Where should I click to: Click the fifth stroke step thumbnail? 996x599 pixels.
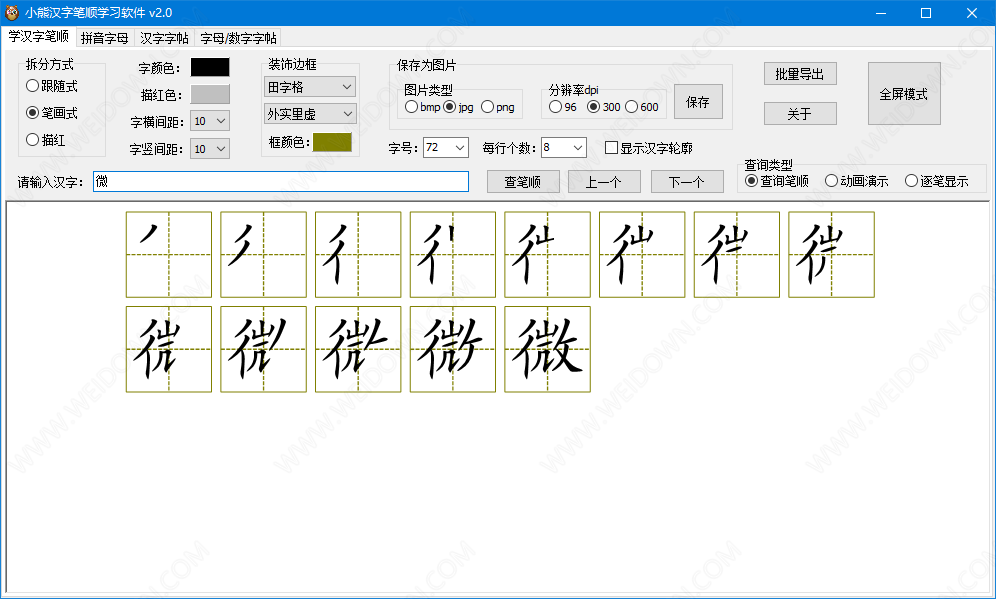coord(548,255)
